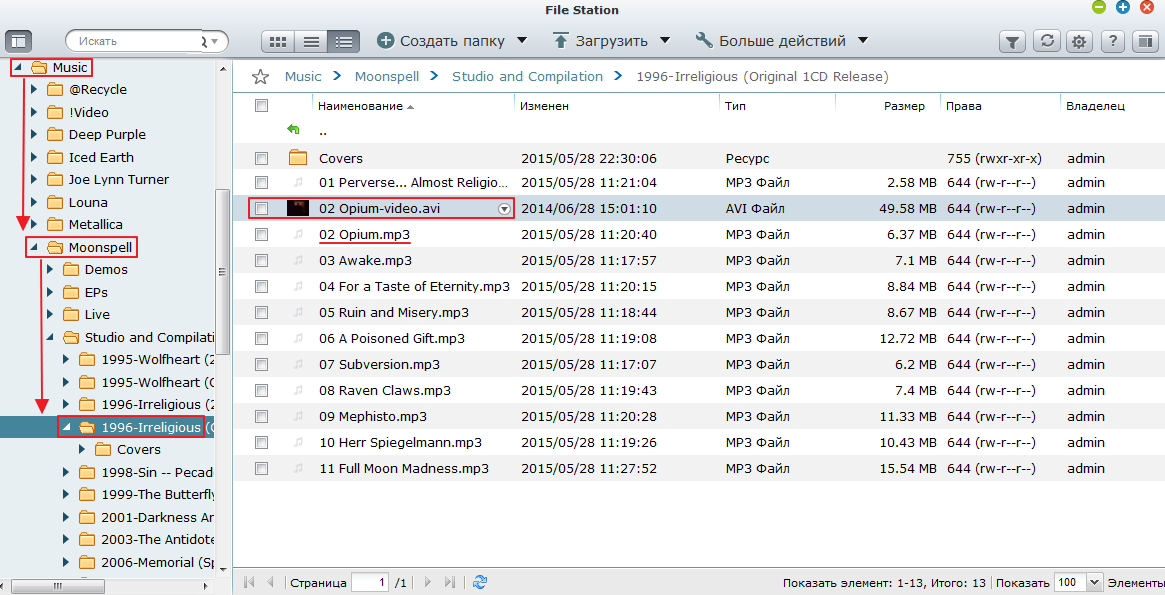Image resolution: width=1165 pixels, height=595 pixels.
Task: Switch to thumbnail grid view
Action: point(278,42)
